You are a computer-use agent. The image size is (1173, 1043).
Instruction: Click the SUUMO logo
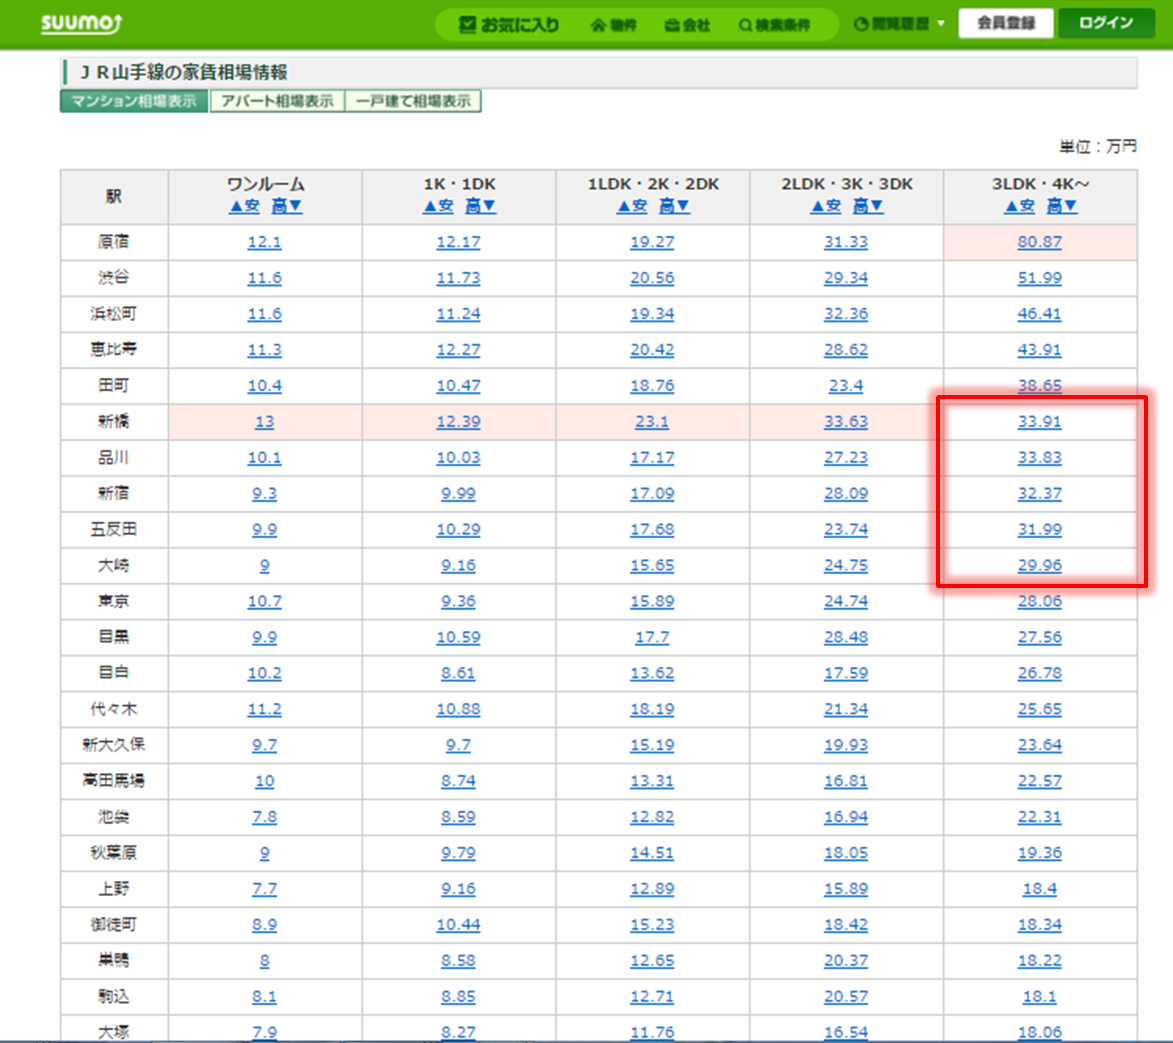[81, 23]
